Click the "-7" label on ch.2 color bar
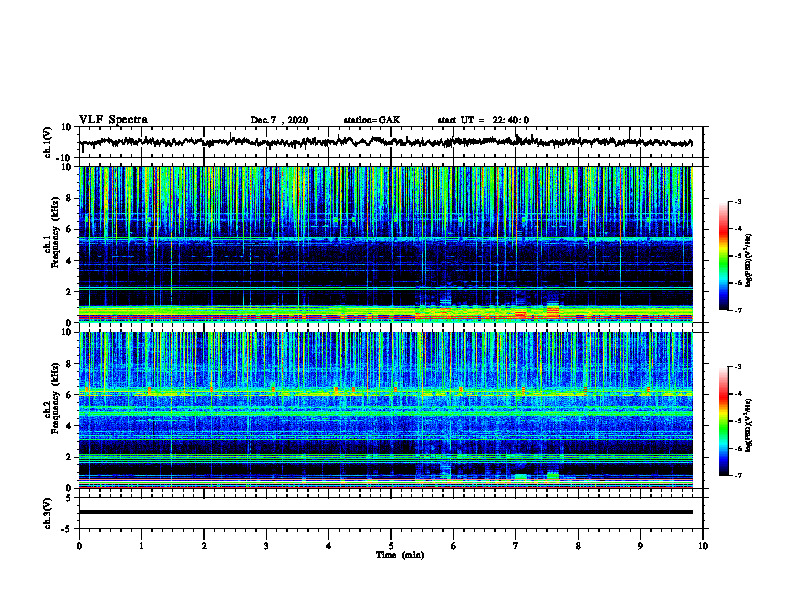 738,476
